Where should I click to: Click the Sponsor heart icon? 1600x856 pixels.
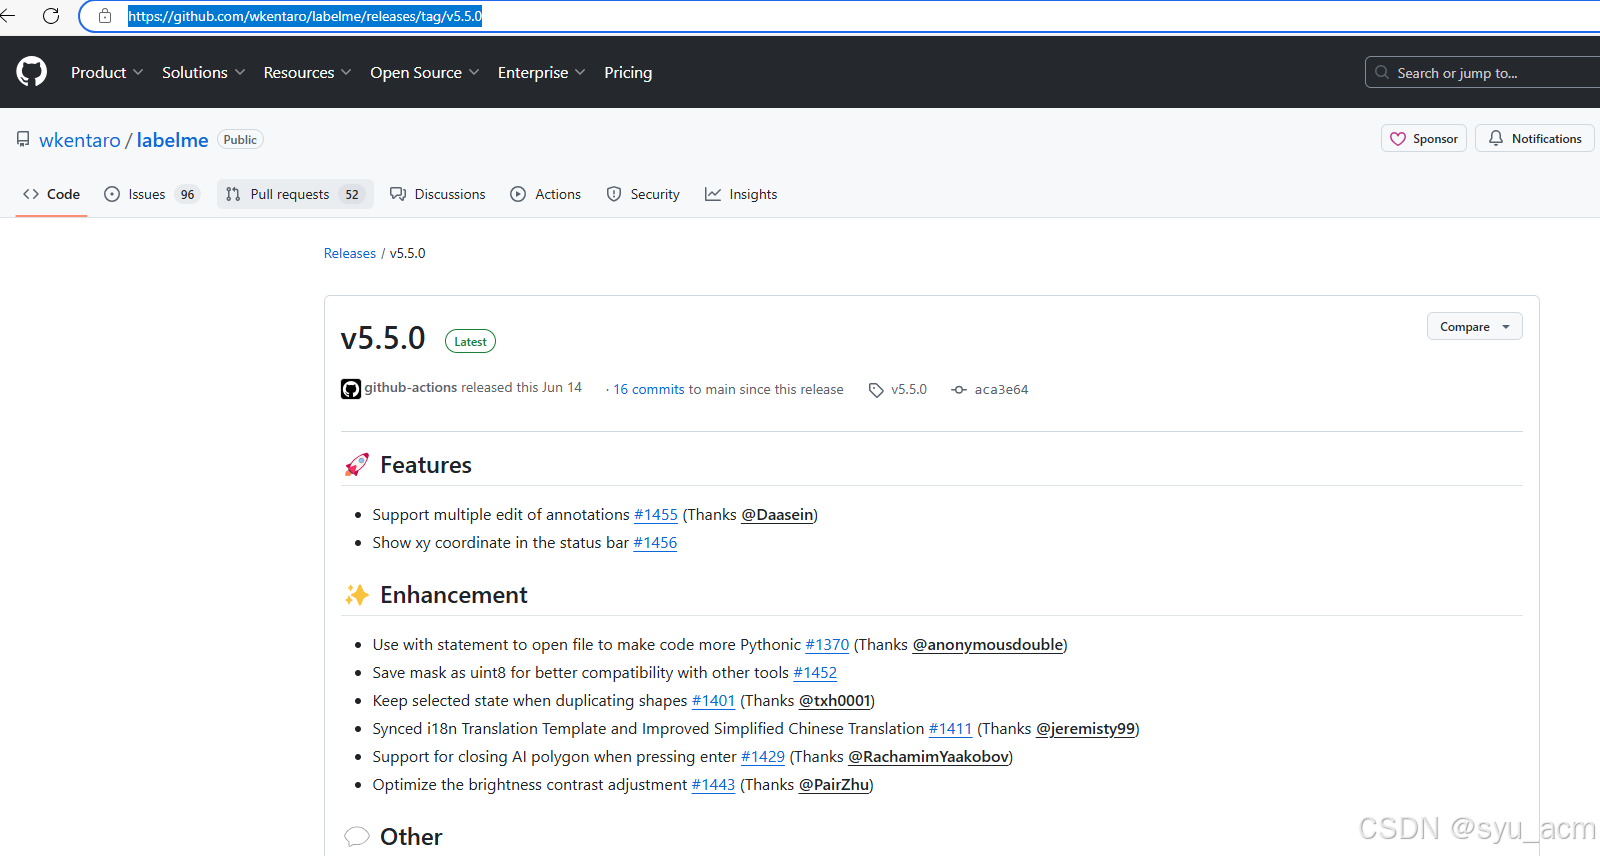(x=1398, y=139)
